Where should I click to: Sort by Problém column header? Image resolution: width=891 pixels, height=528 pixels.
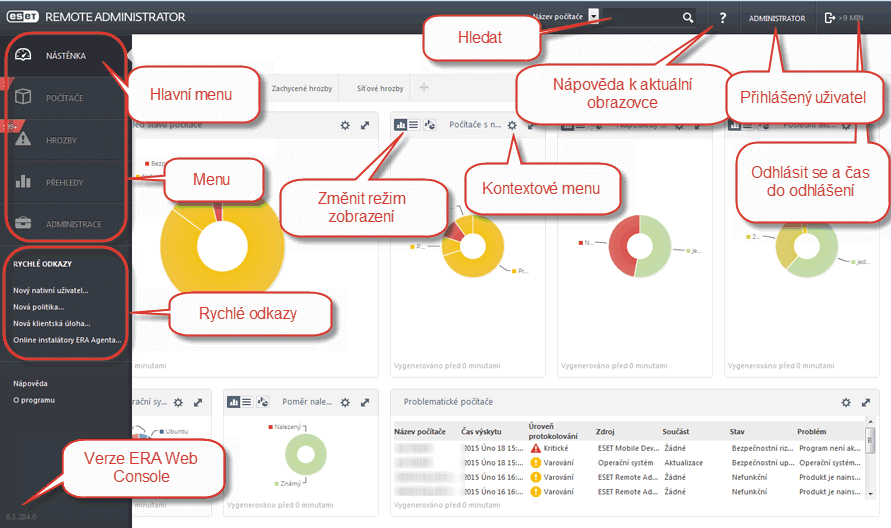[x=811, y=431]
